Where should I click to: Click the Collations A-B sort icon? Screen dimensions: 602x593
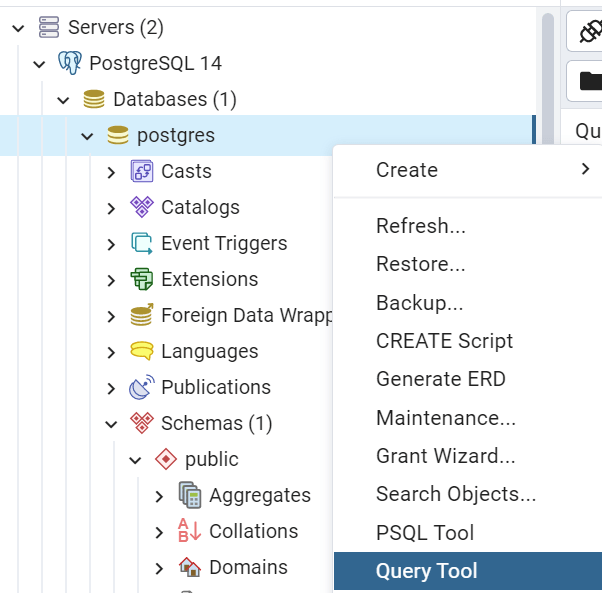coord(190,531)
